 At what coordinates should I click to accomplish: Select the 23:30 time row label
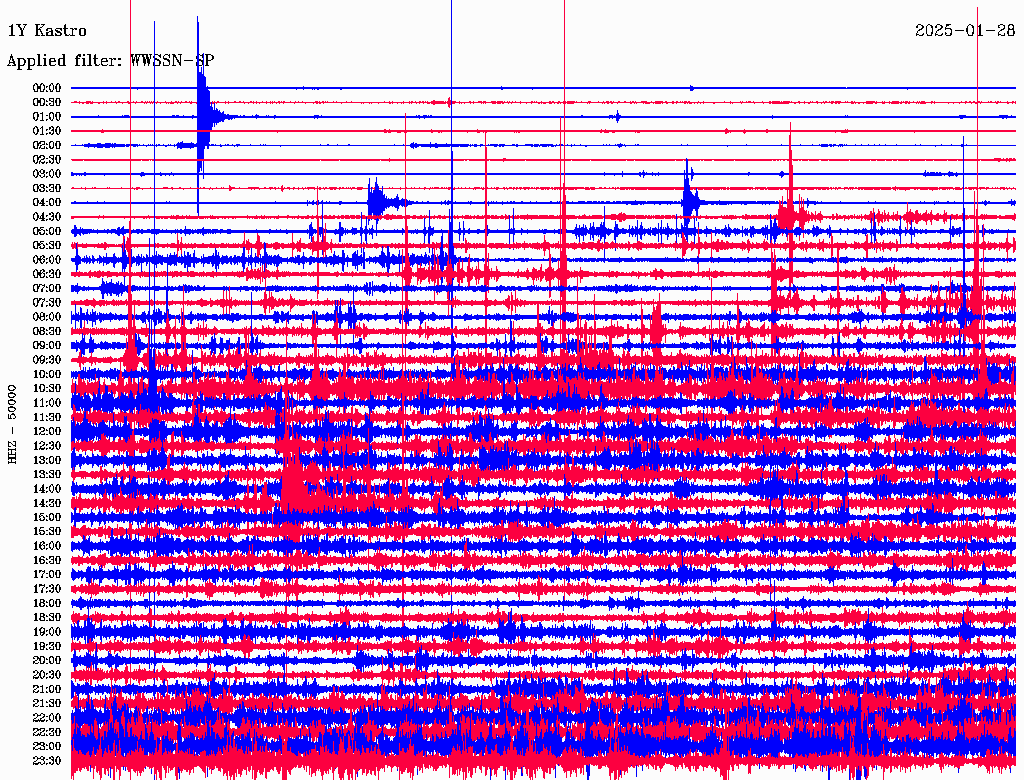point(47,761)
